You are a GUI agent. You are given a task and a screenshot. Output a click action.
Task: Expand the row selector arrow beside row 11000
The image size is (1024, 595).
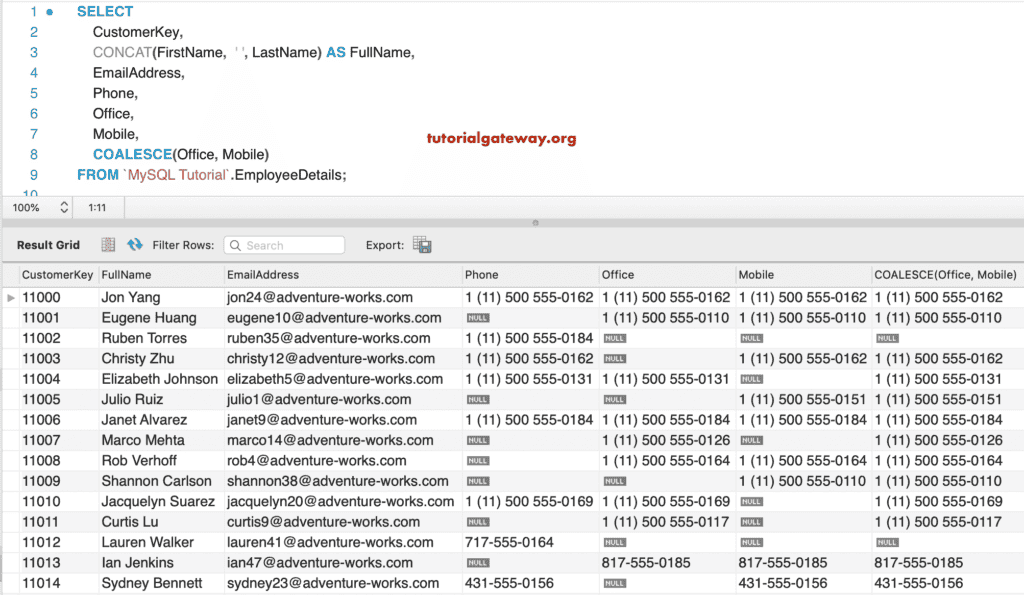pos(9,297)
